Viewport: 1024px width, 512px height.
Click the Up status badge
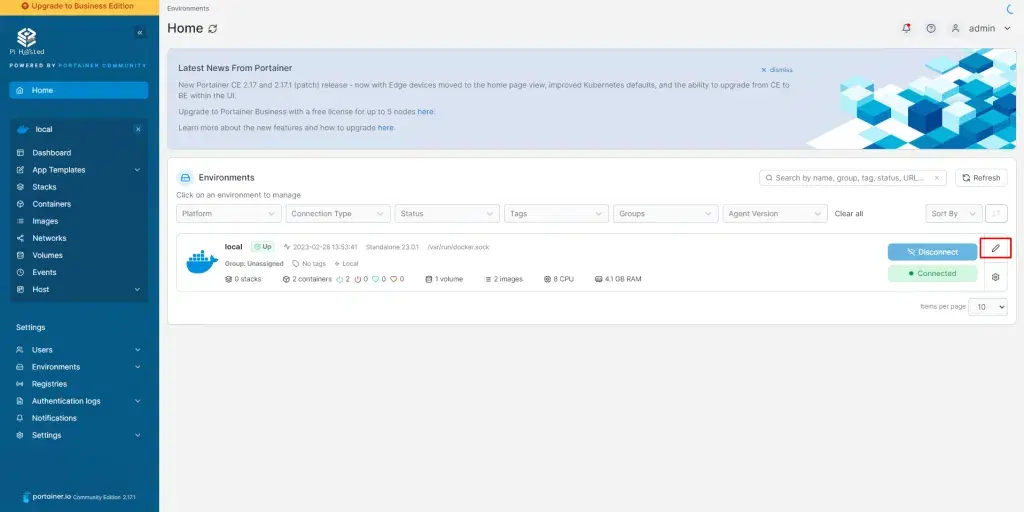coord(263,247)
